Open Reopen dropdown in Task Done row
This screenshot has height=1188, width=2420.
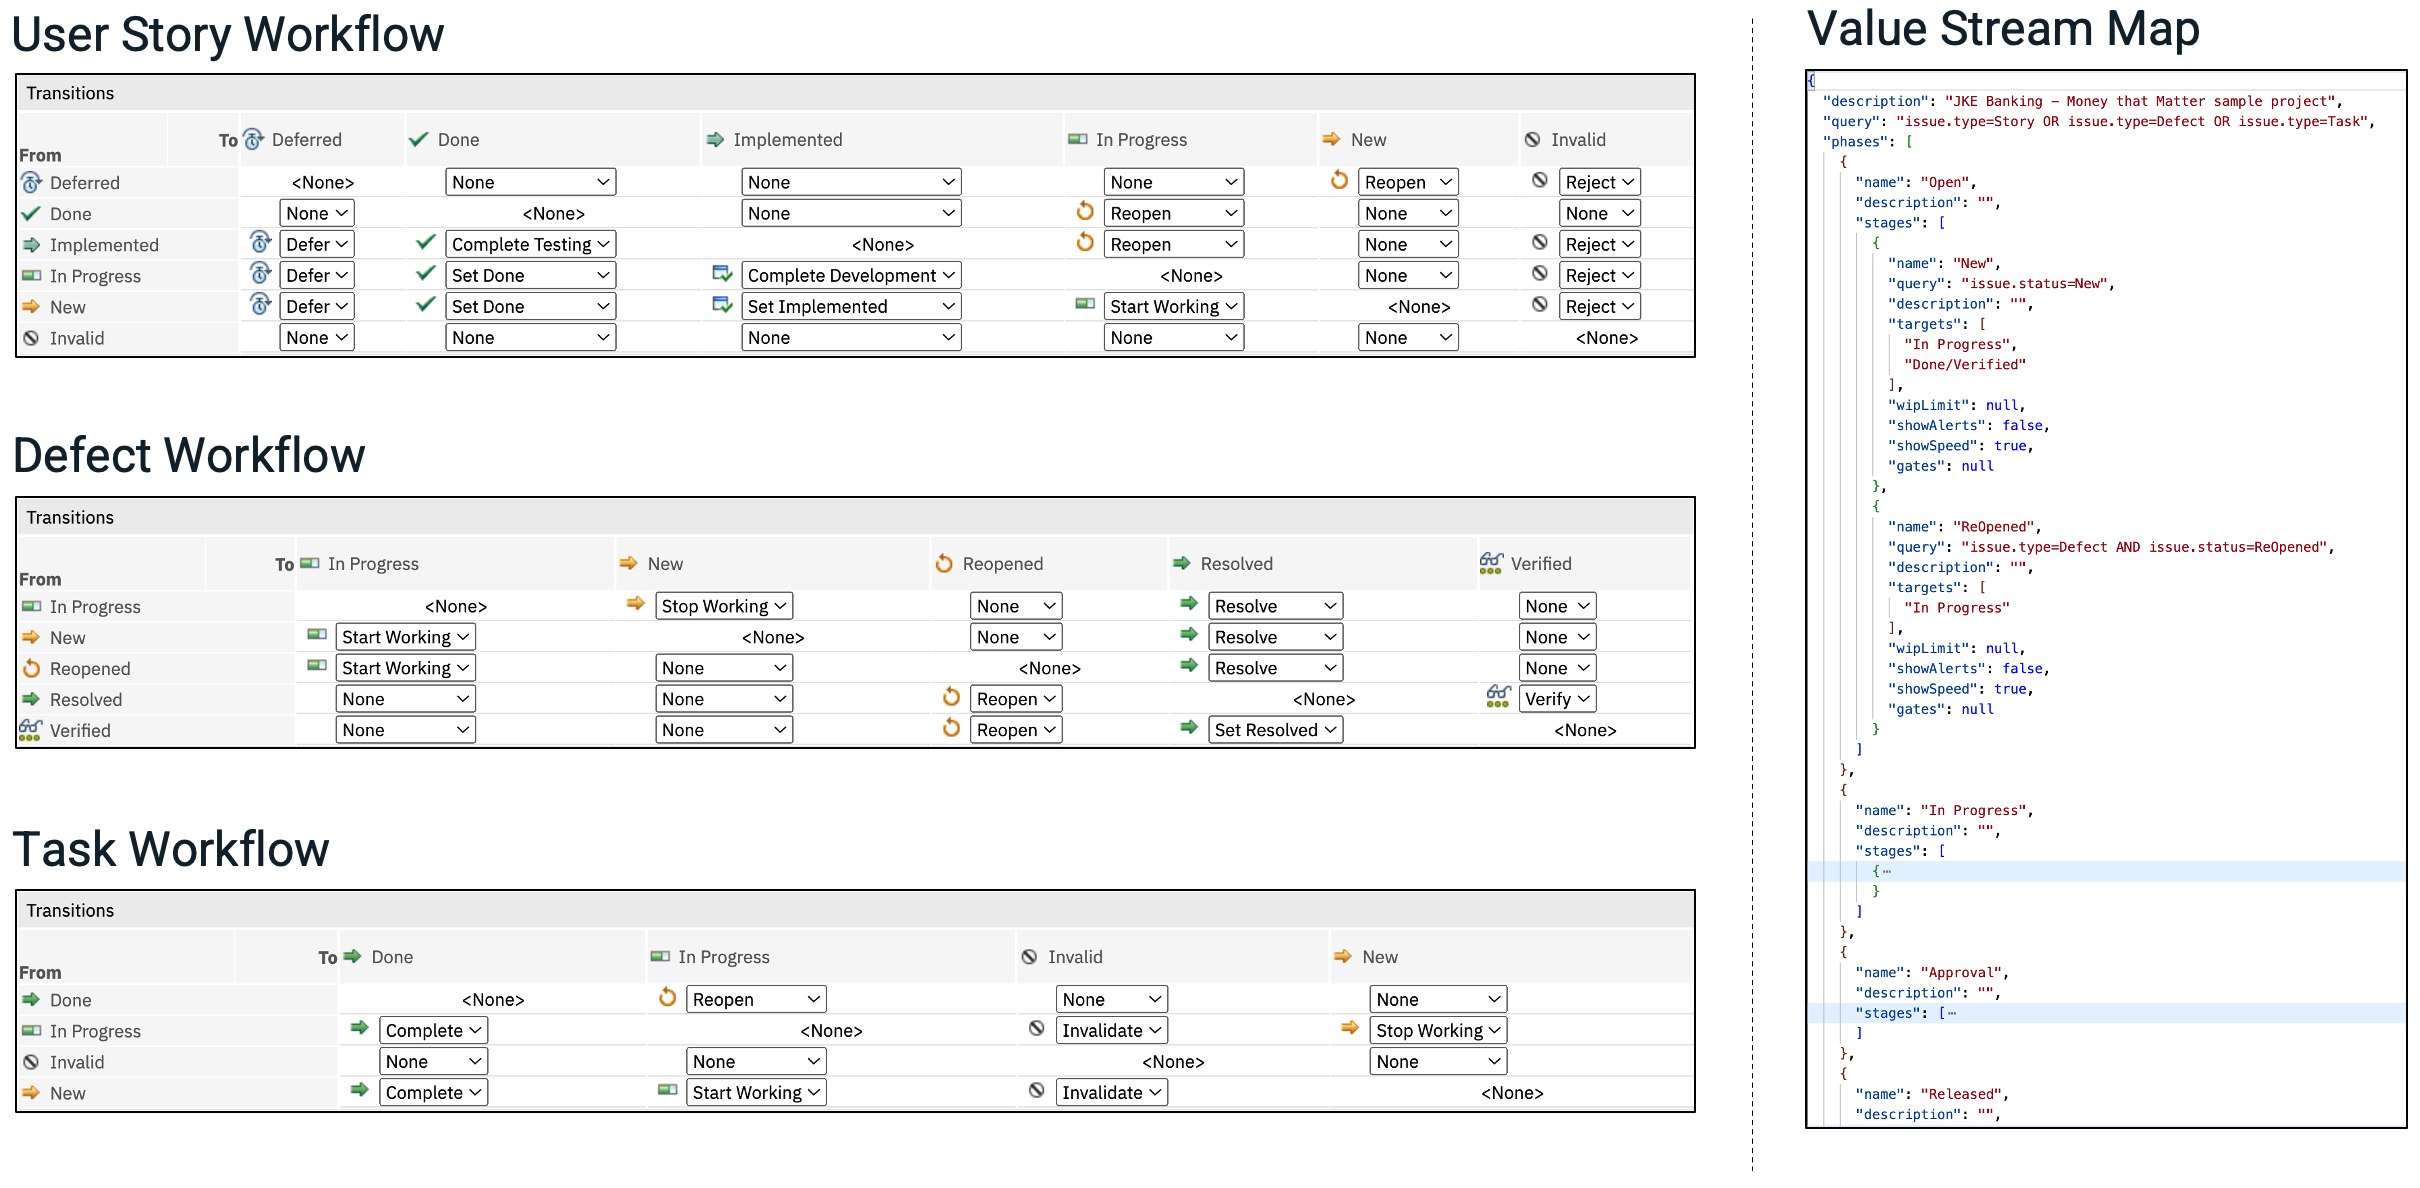click(756, 999)
